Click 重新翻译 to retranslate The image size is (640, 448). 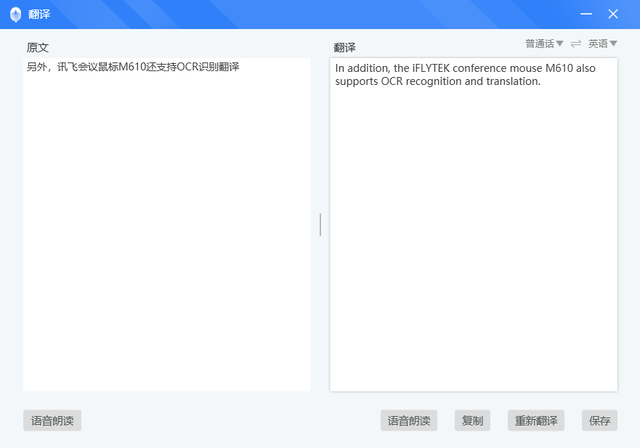click(536, 420)
